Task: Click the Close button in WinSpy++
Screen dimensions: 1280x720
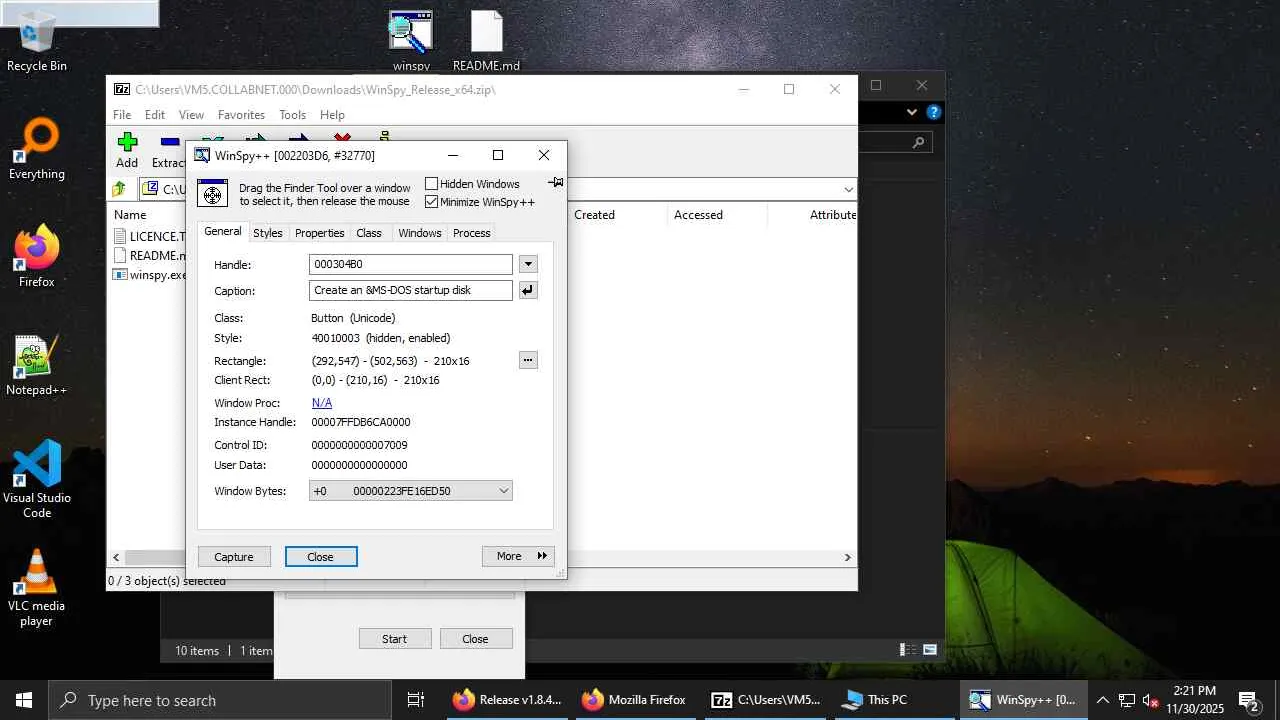Action: pyautogui.click(x=321, y=556)
